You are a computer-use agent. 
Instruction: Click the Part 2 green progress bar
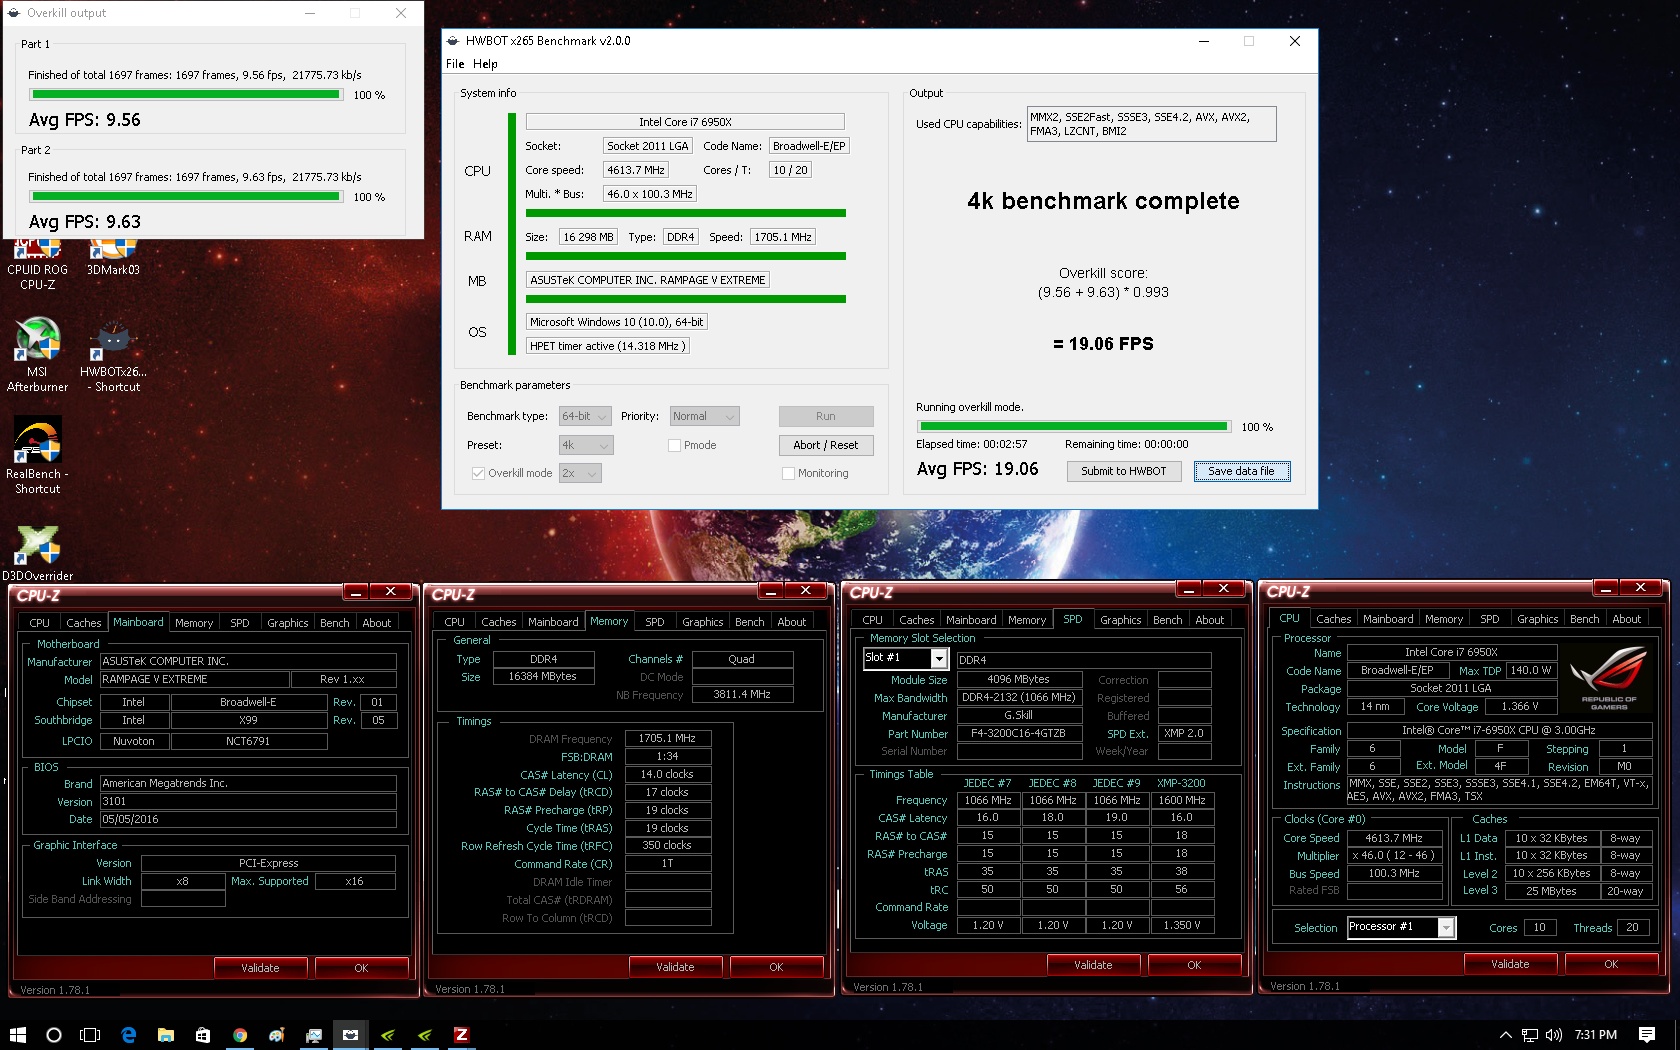(186, 197)
